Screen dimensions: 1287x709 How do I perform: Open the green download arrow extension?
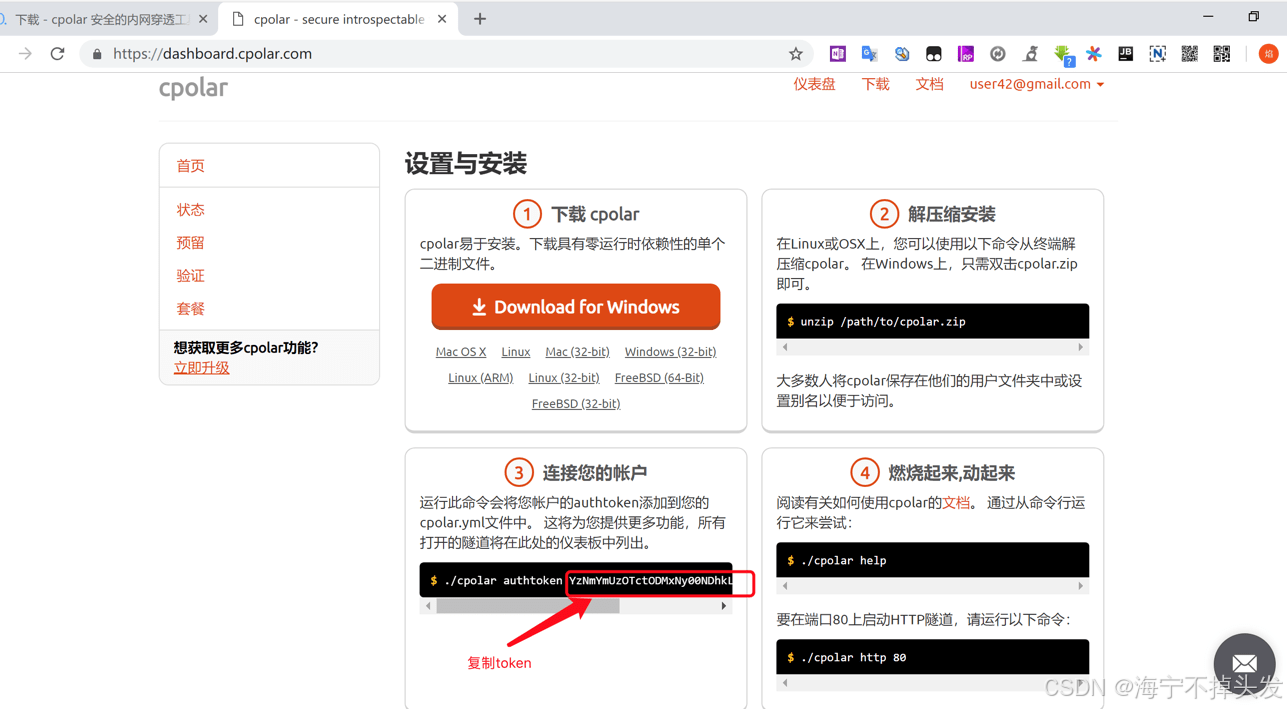coord(1063,55)
